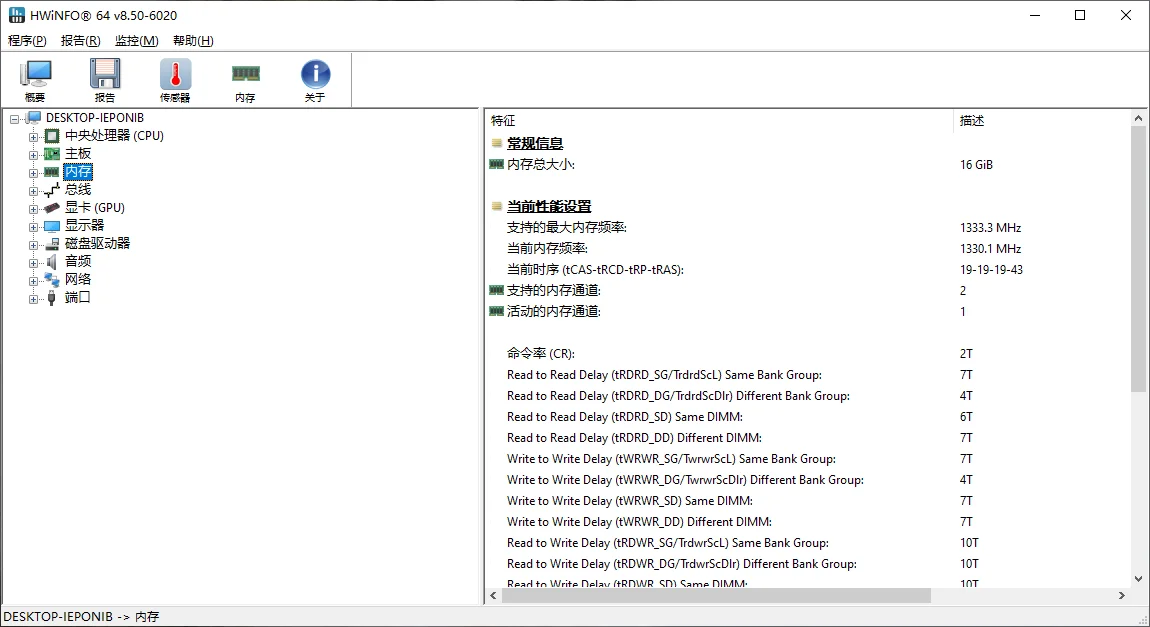Click the horizontal scrollbar thumb
1150x627 pixels.
(716, 595)
